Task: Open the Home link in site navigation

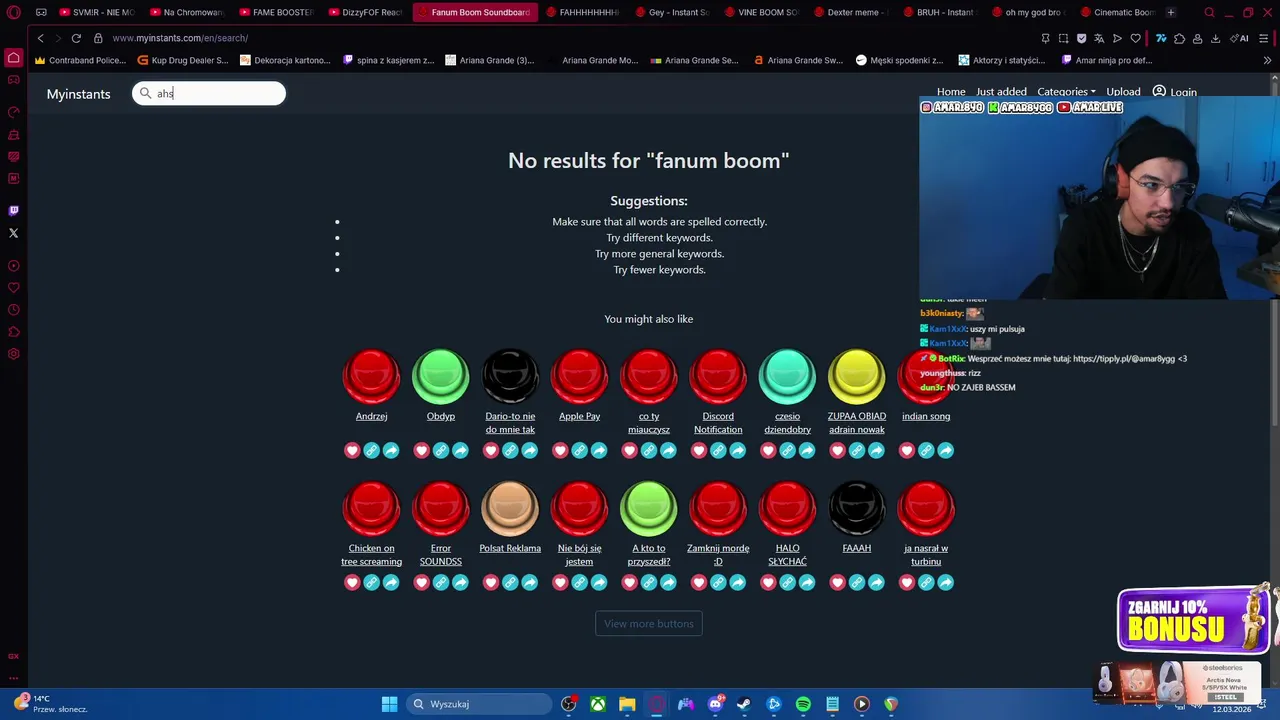Action: (x=951, y=92)
